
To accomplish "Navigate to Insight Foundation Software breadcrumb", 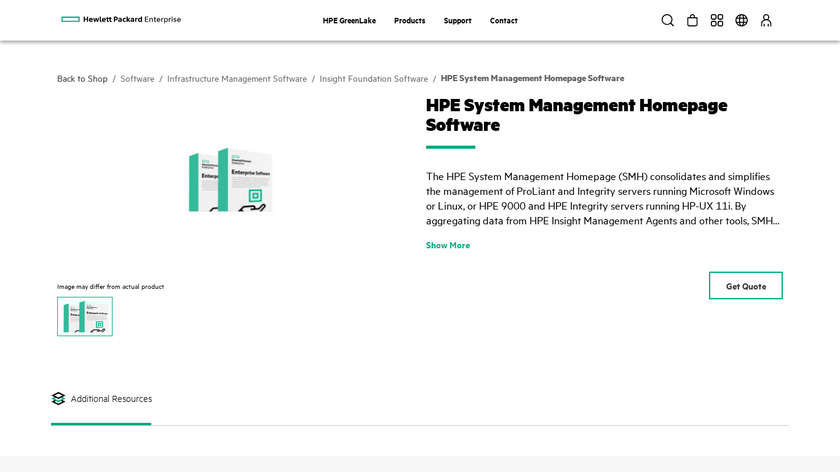I will (373, 79).
